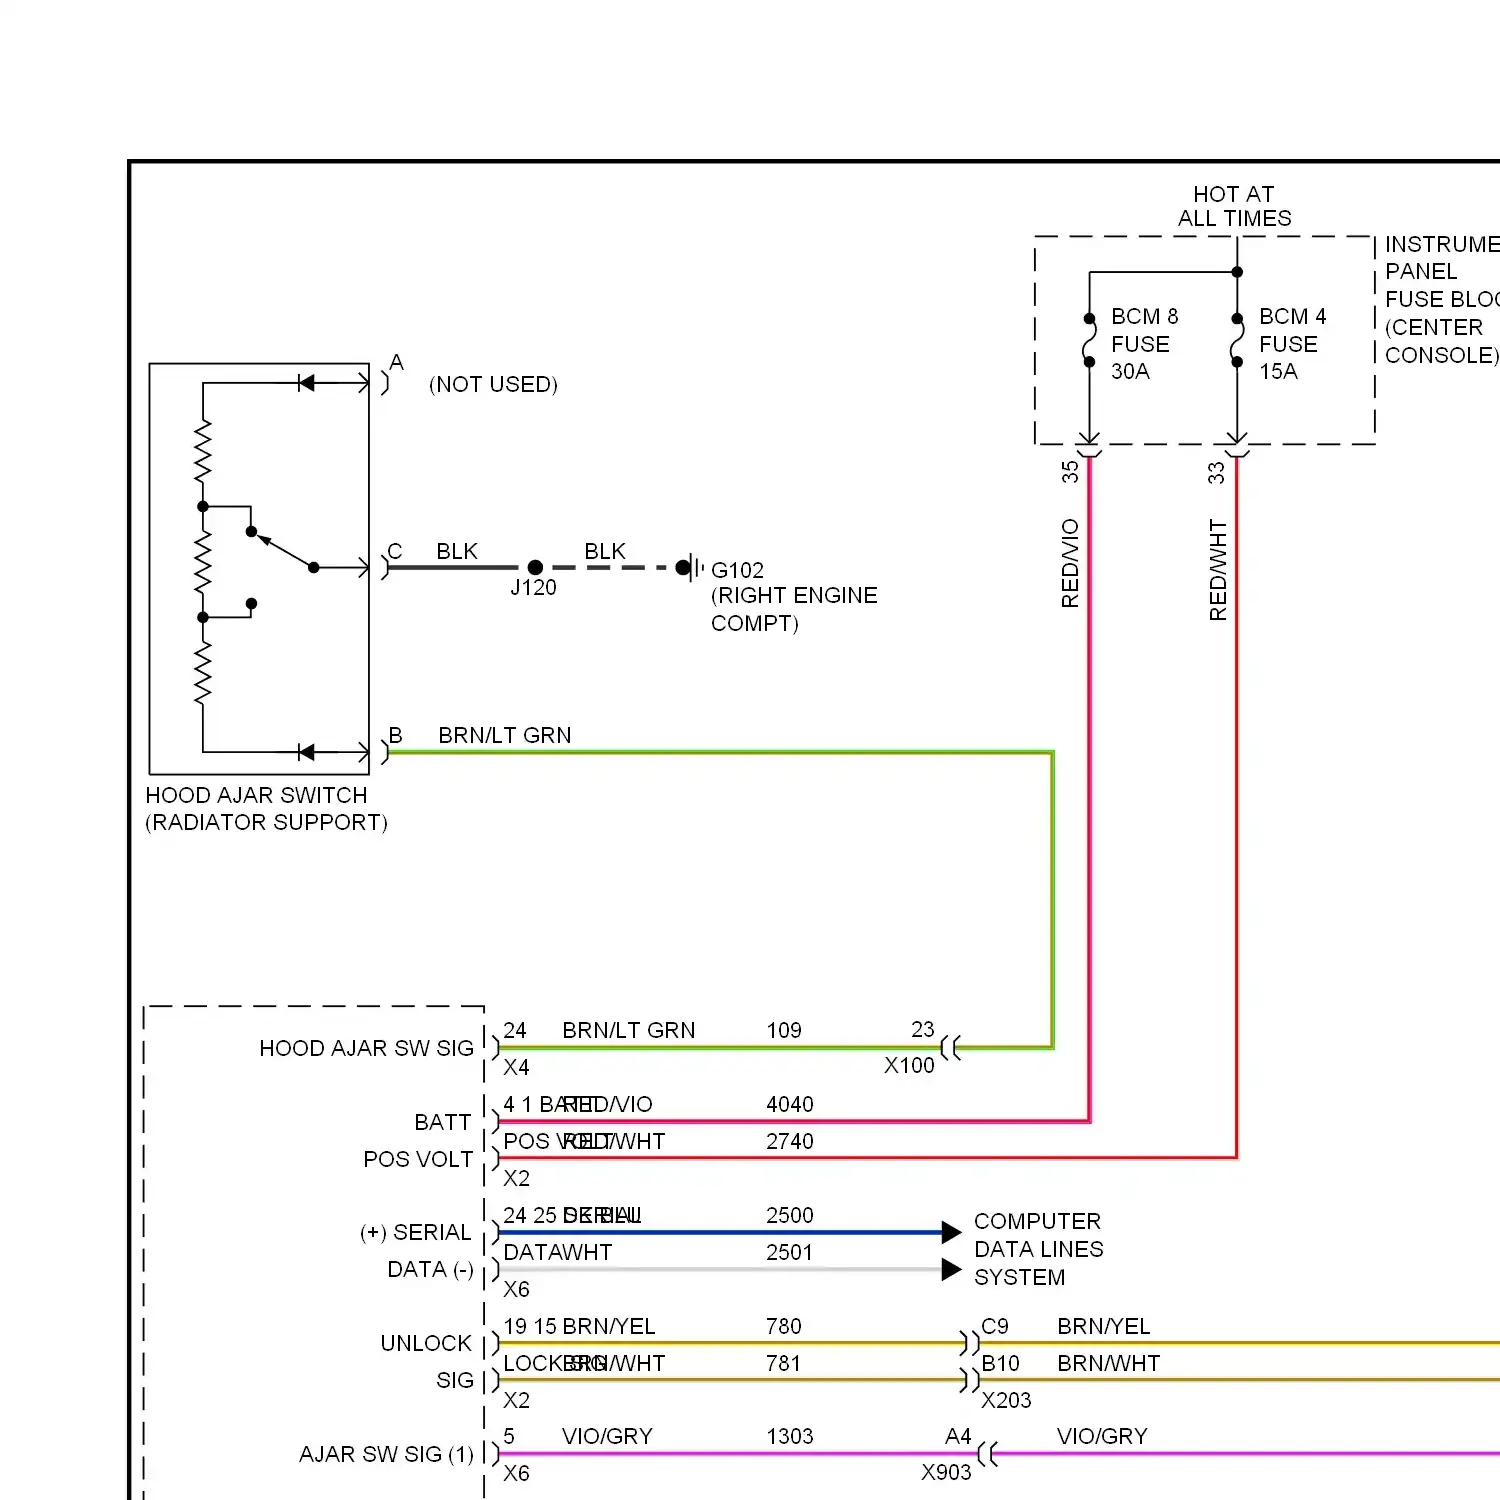1500x1500 pixels.
Task: Click the BCM 4 fuse symbol
Action: coord(1237,341)
